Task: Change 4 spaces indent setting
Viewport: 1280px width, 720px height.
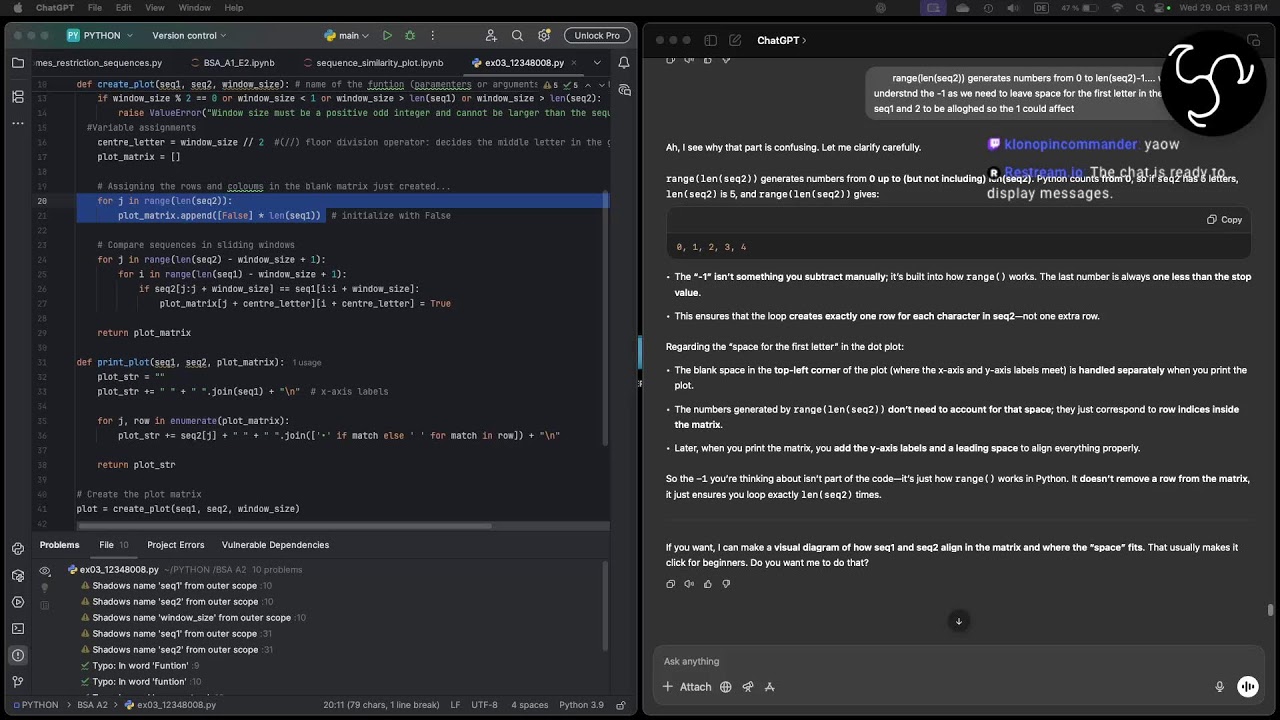Action: tap(529, 705)
